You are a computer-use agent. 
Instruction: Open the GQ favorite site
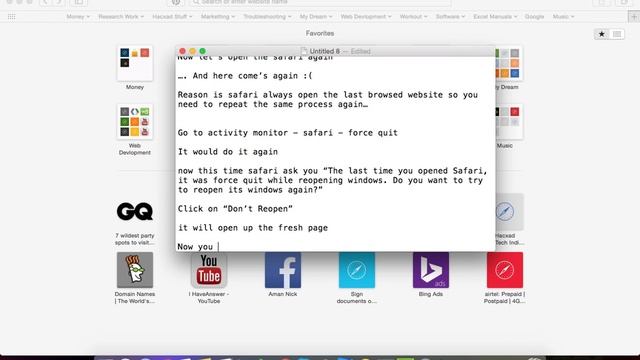point(135,211)
